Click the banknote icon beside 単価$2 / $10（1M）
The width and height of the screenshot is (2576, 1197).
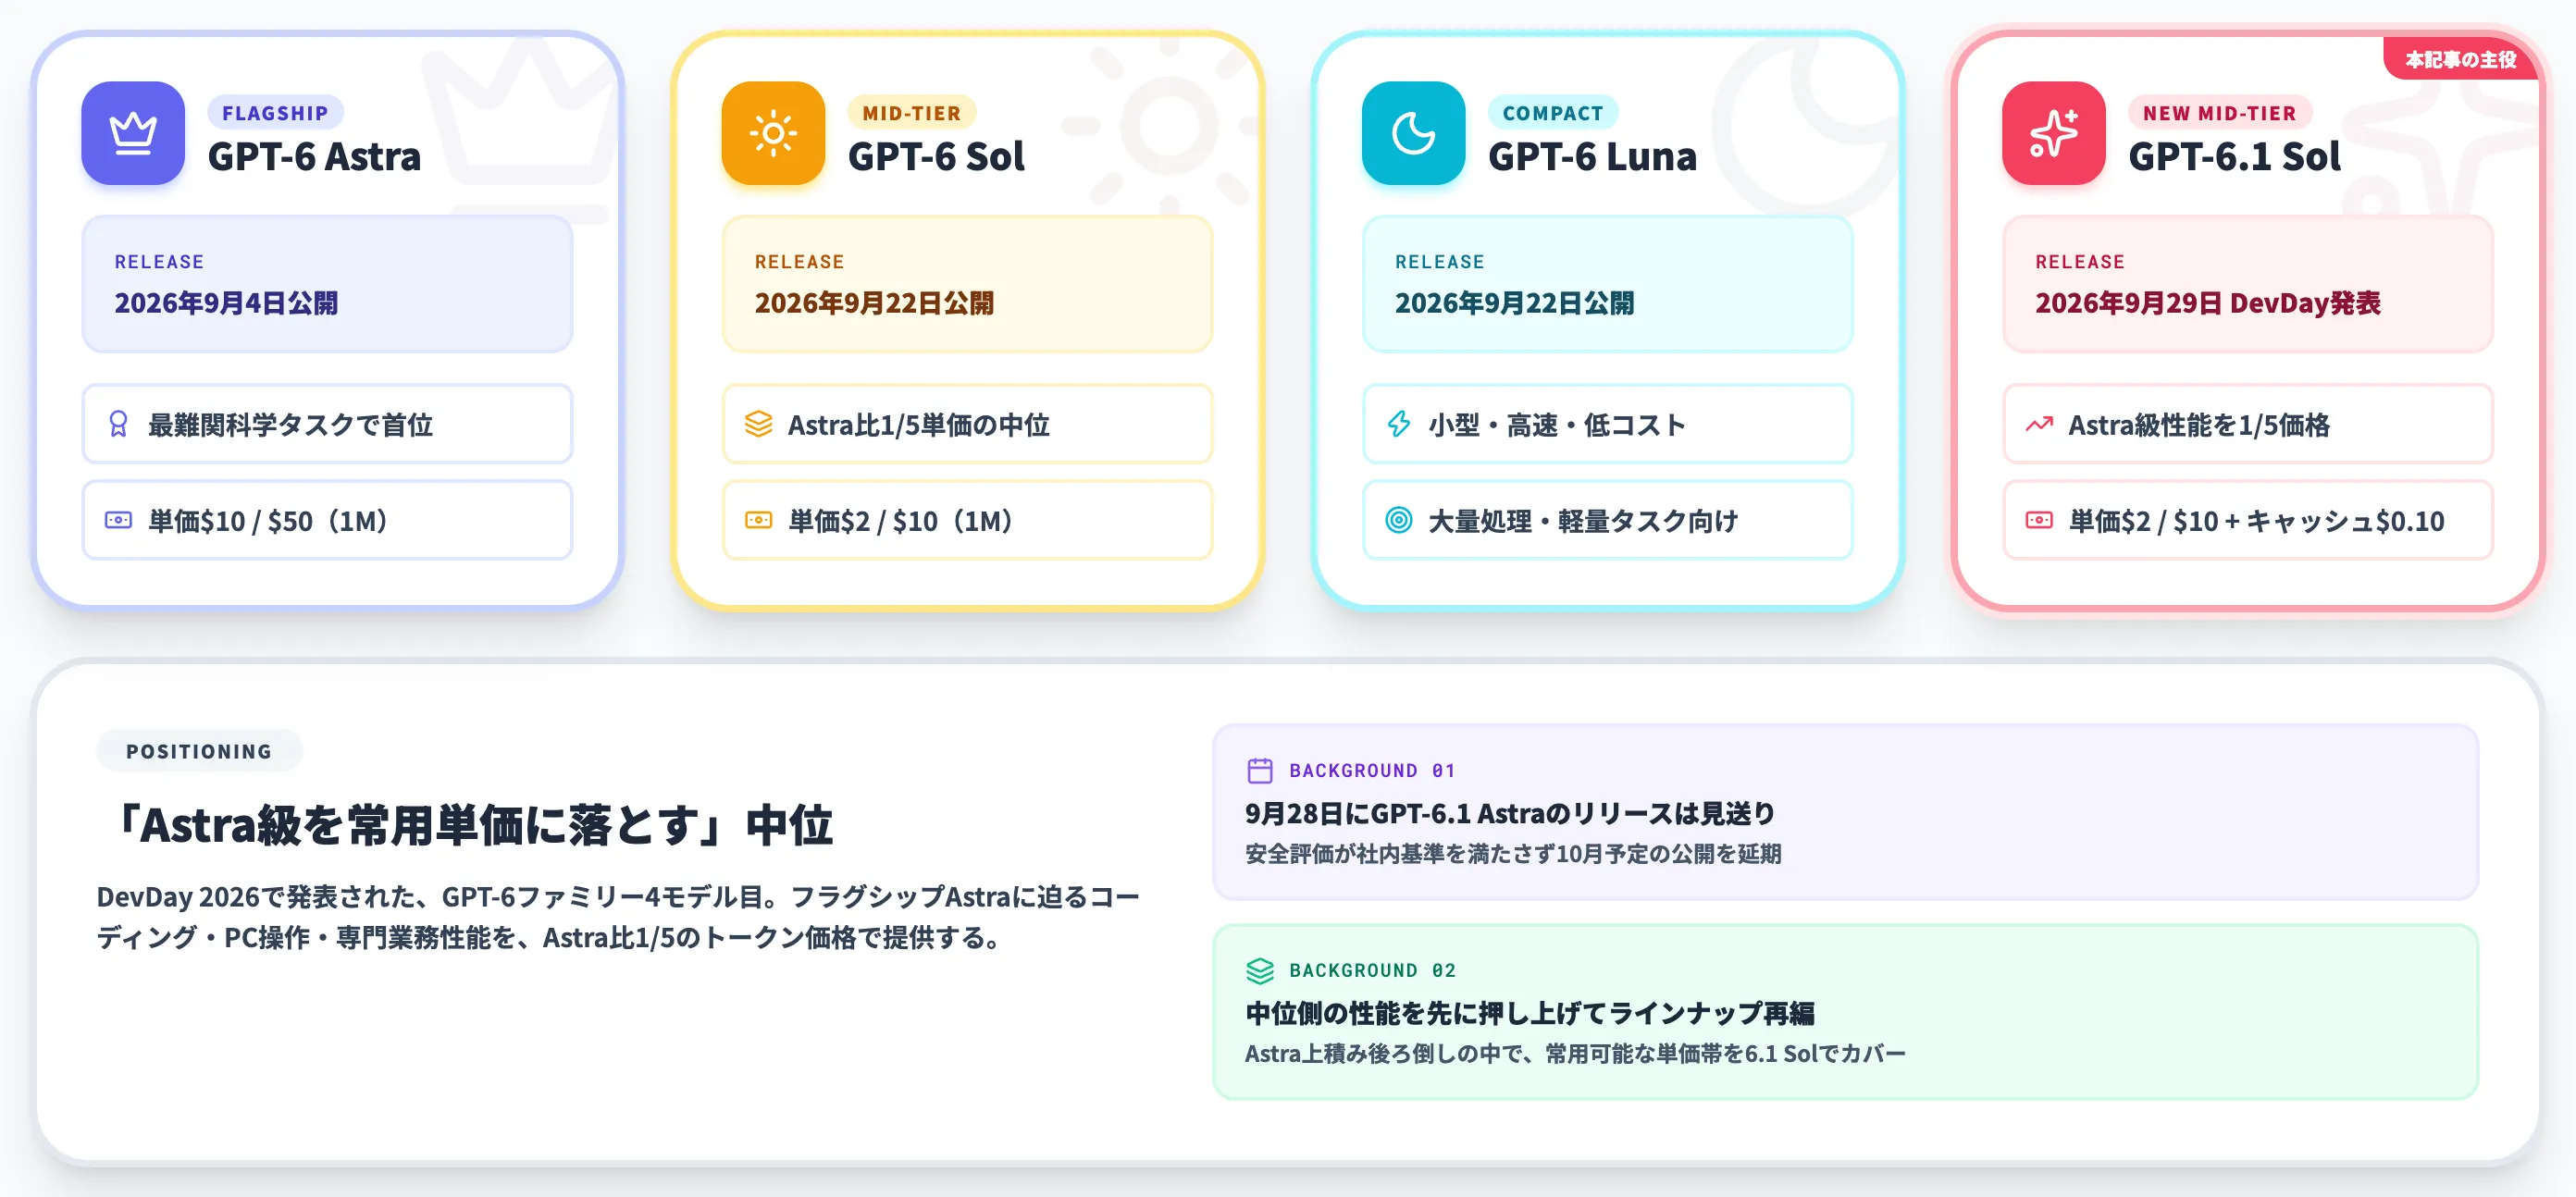tap(758, 520)
